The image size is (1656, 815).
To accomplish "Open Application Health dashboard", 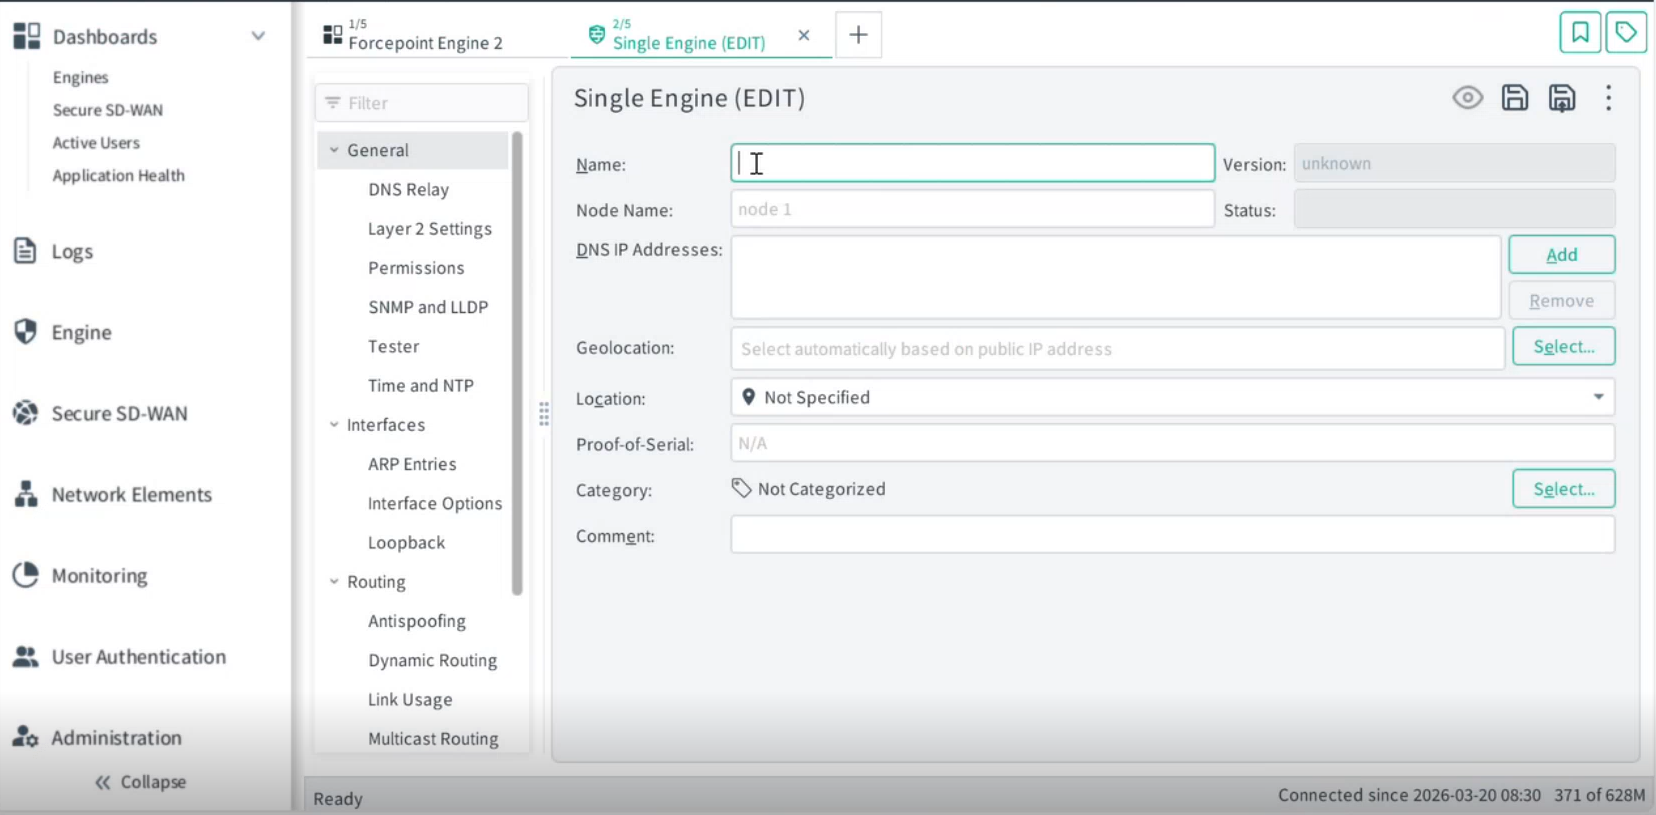I will pos(119,175).
